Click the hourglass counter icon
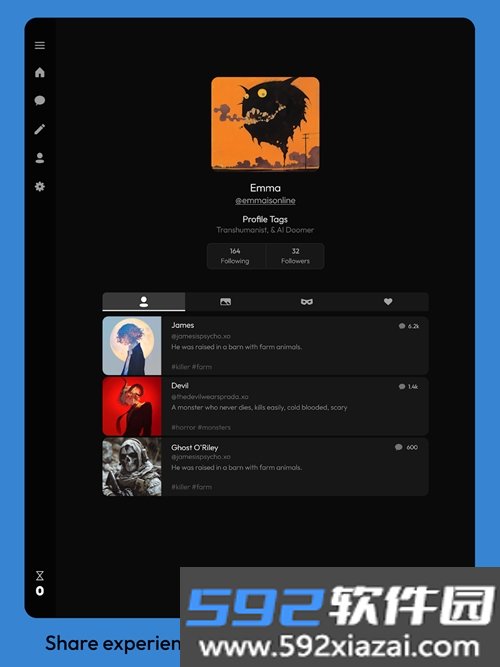Screen dimensions: 500x667 [x=40, y=576]
